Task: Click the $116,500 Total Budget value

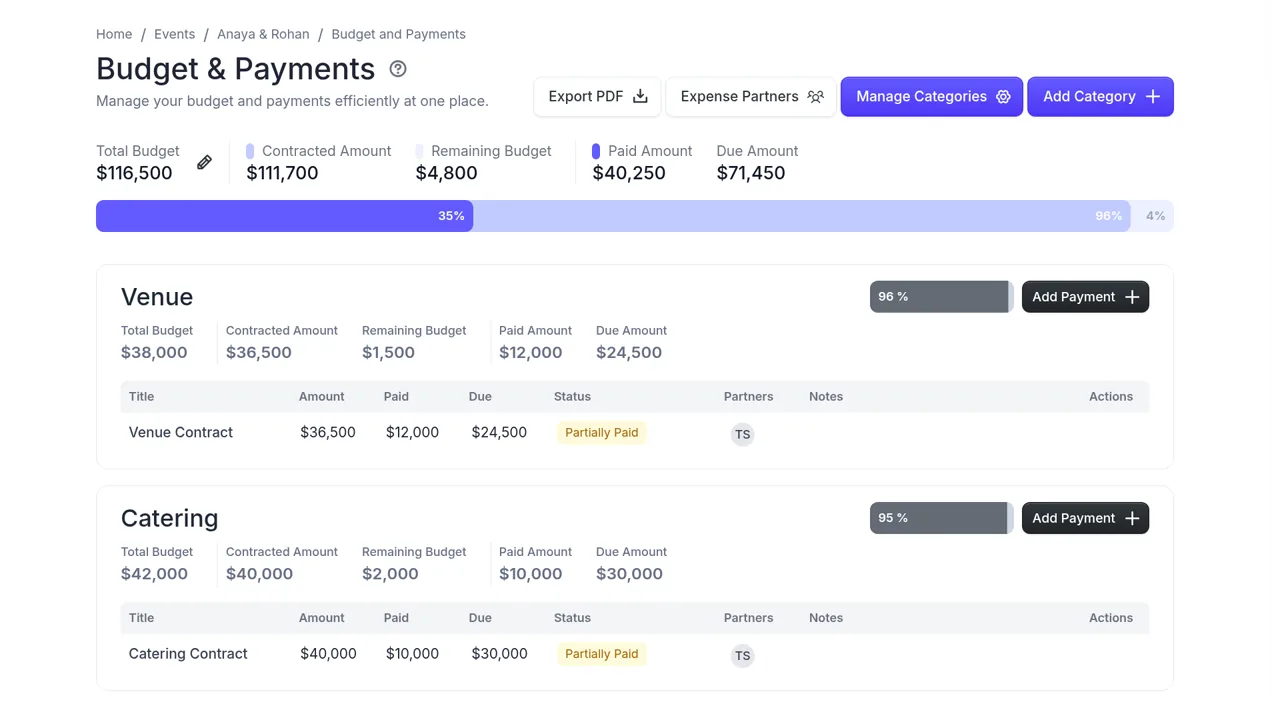Action: 134,173
